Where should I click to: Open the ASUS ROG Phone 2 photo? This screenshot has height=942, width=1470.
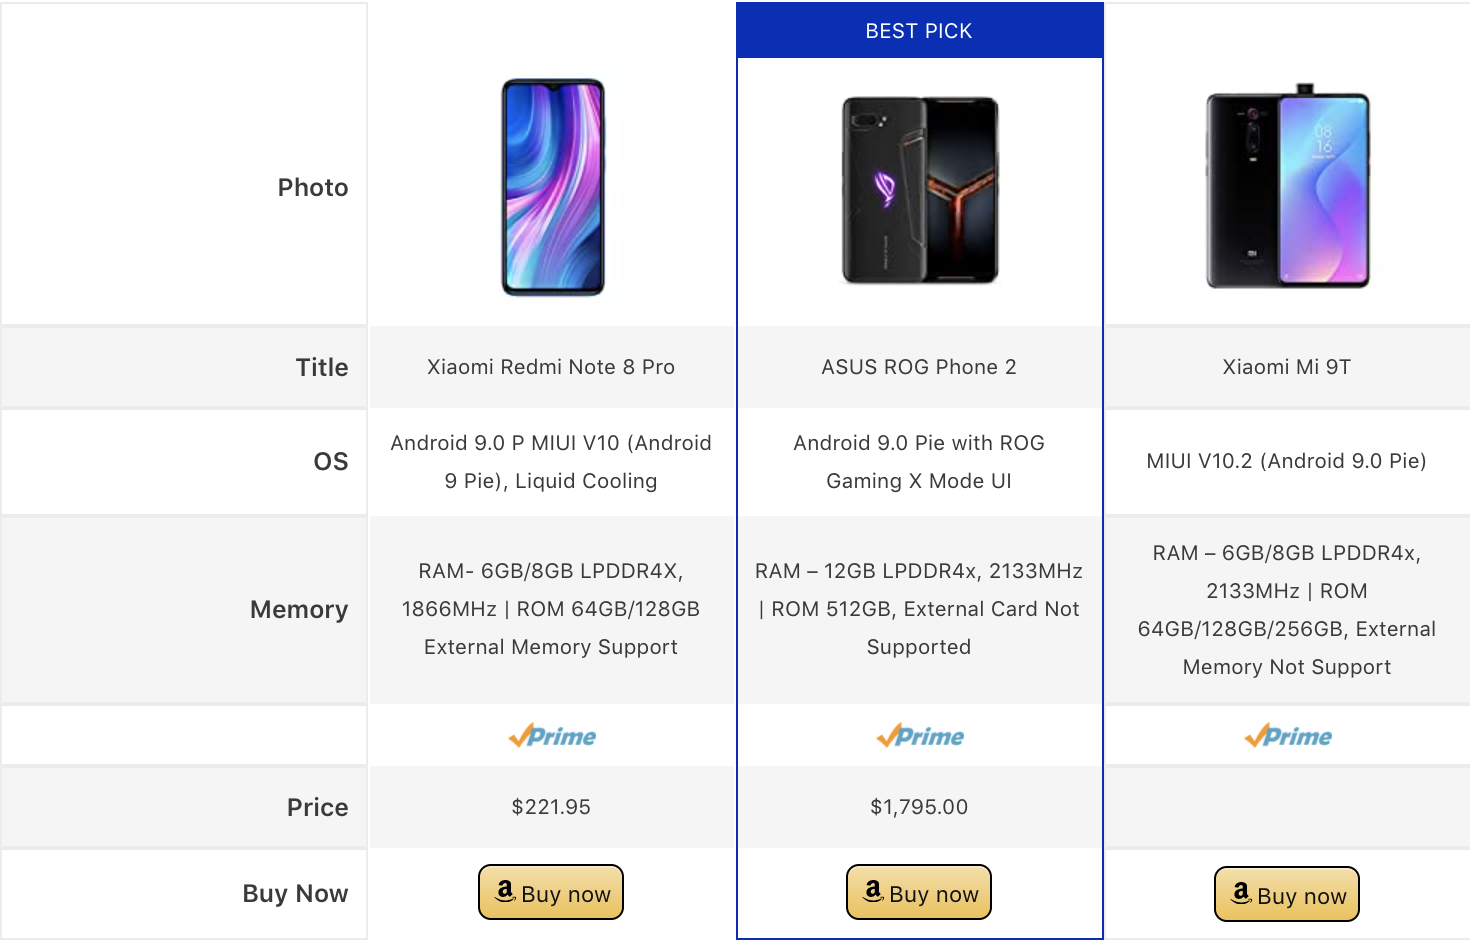click(920, 190)
